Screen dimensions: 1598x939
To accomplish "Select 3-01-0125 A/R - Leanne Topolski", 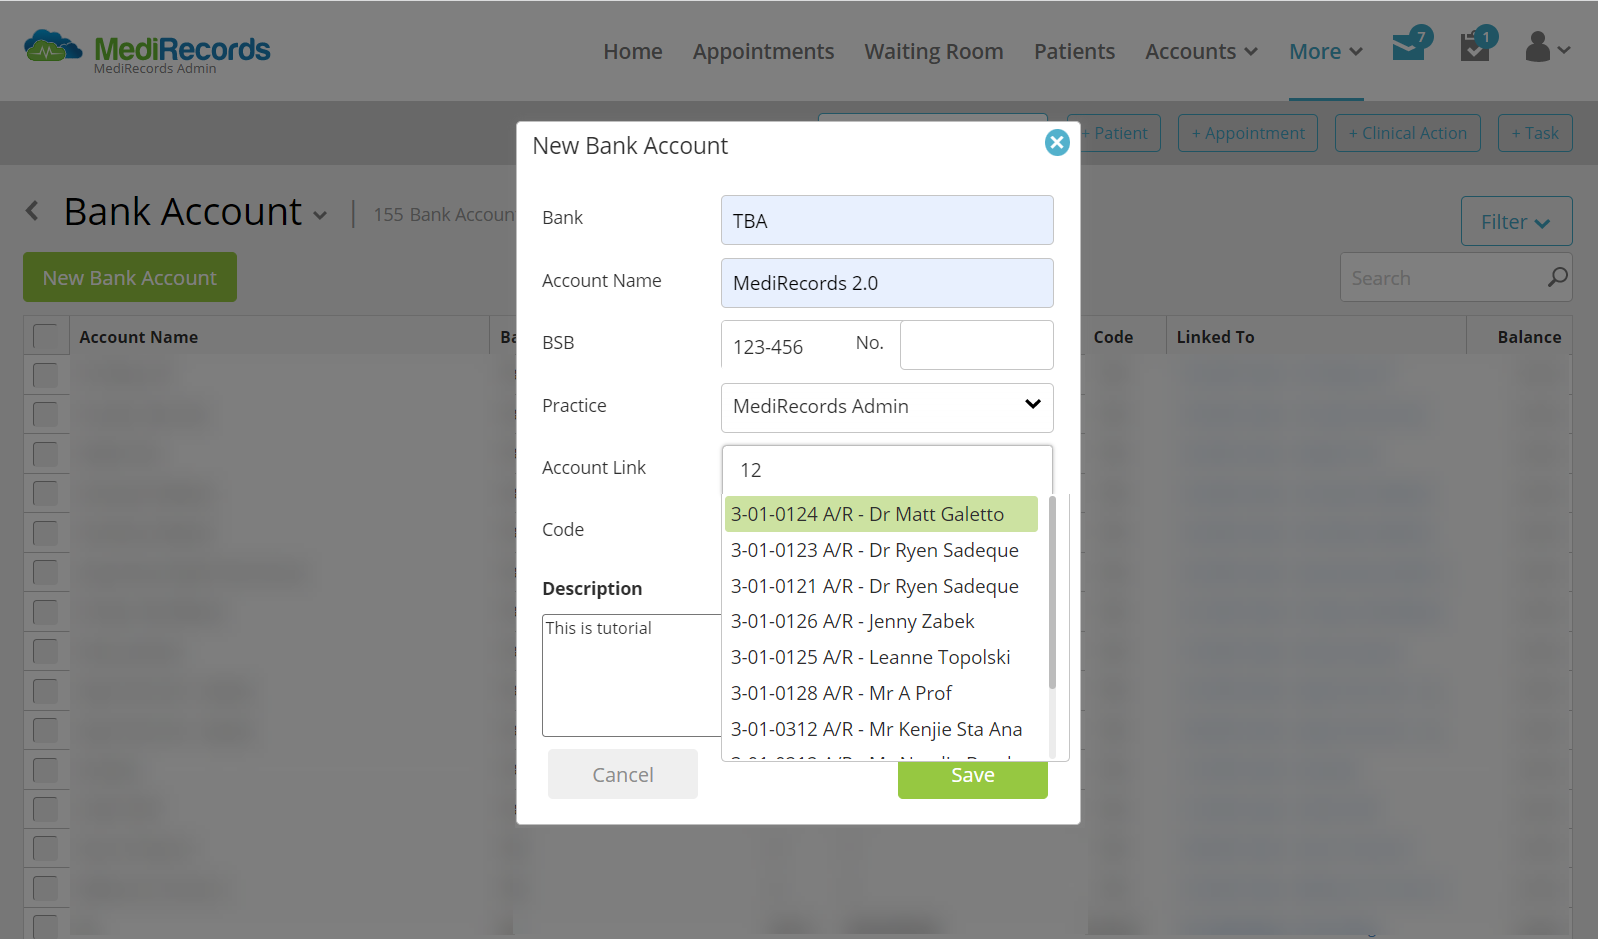I will click(881, 657).
